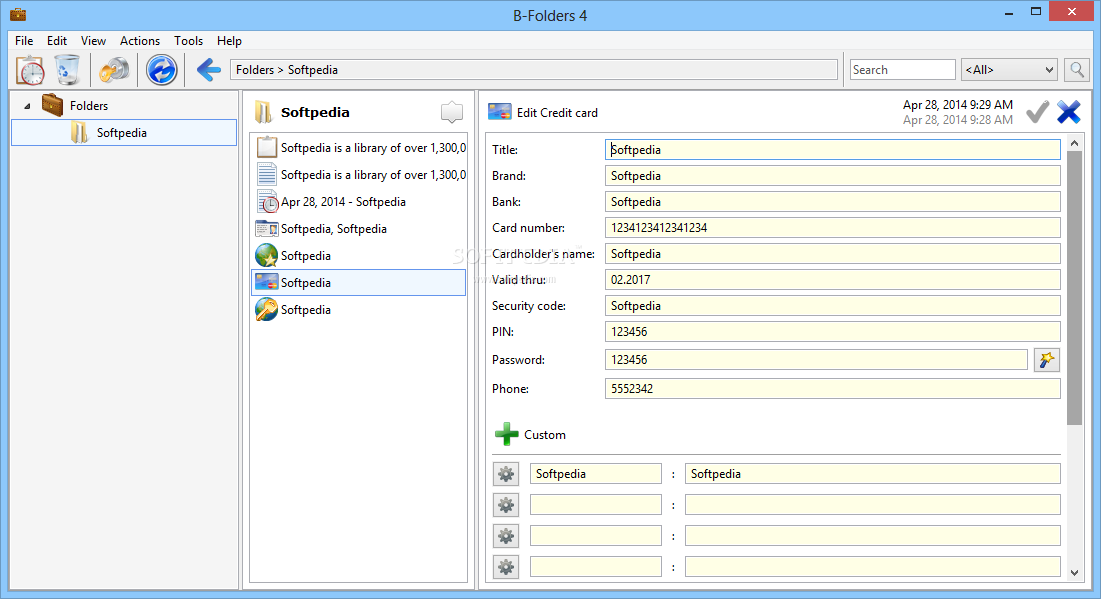Select the key password Softpedia item
Viewport: 1101px width, 599px height.
[358, 310]
